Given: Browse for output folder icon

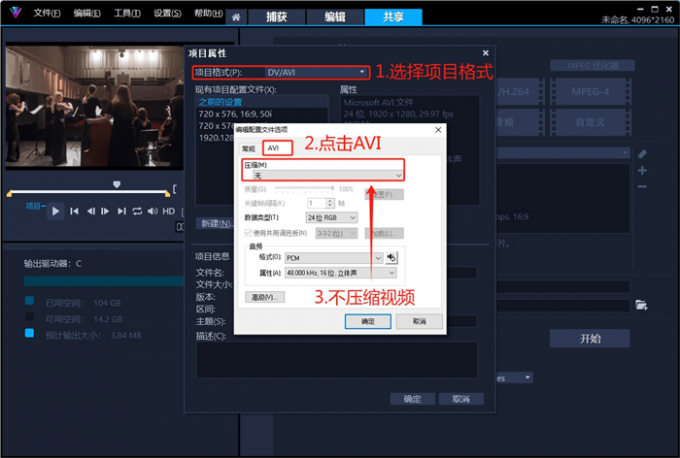Looking at the screenshot, I should 641,305.
